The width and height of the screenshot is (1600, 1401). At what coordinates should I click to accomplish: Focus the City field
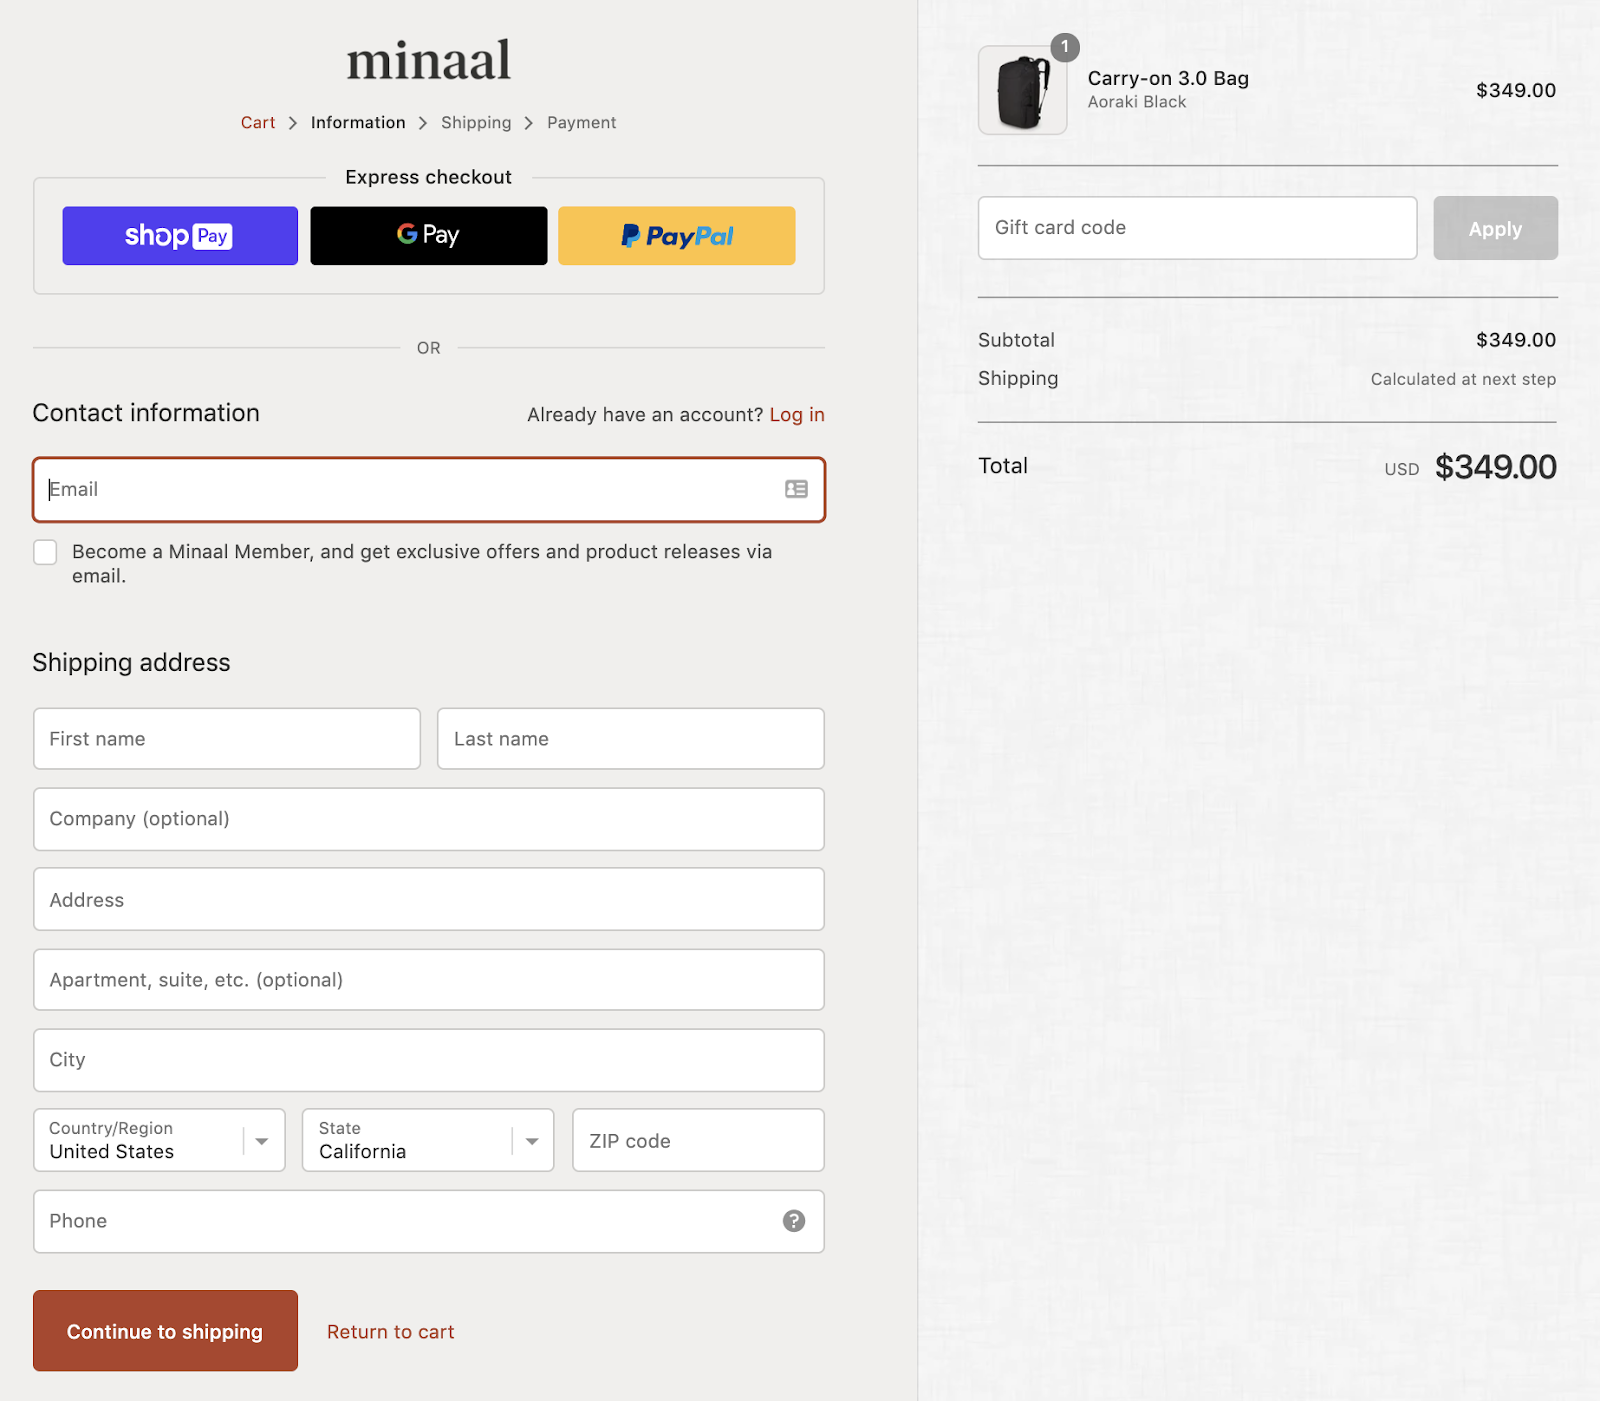429,1060
